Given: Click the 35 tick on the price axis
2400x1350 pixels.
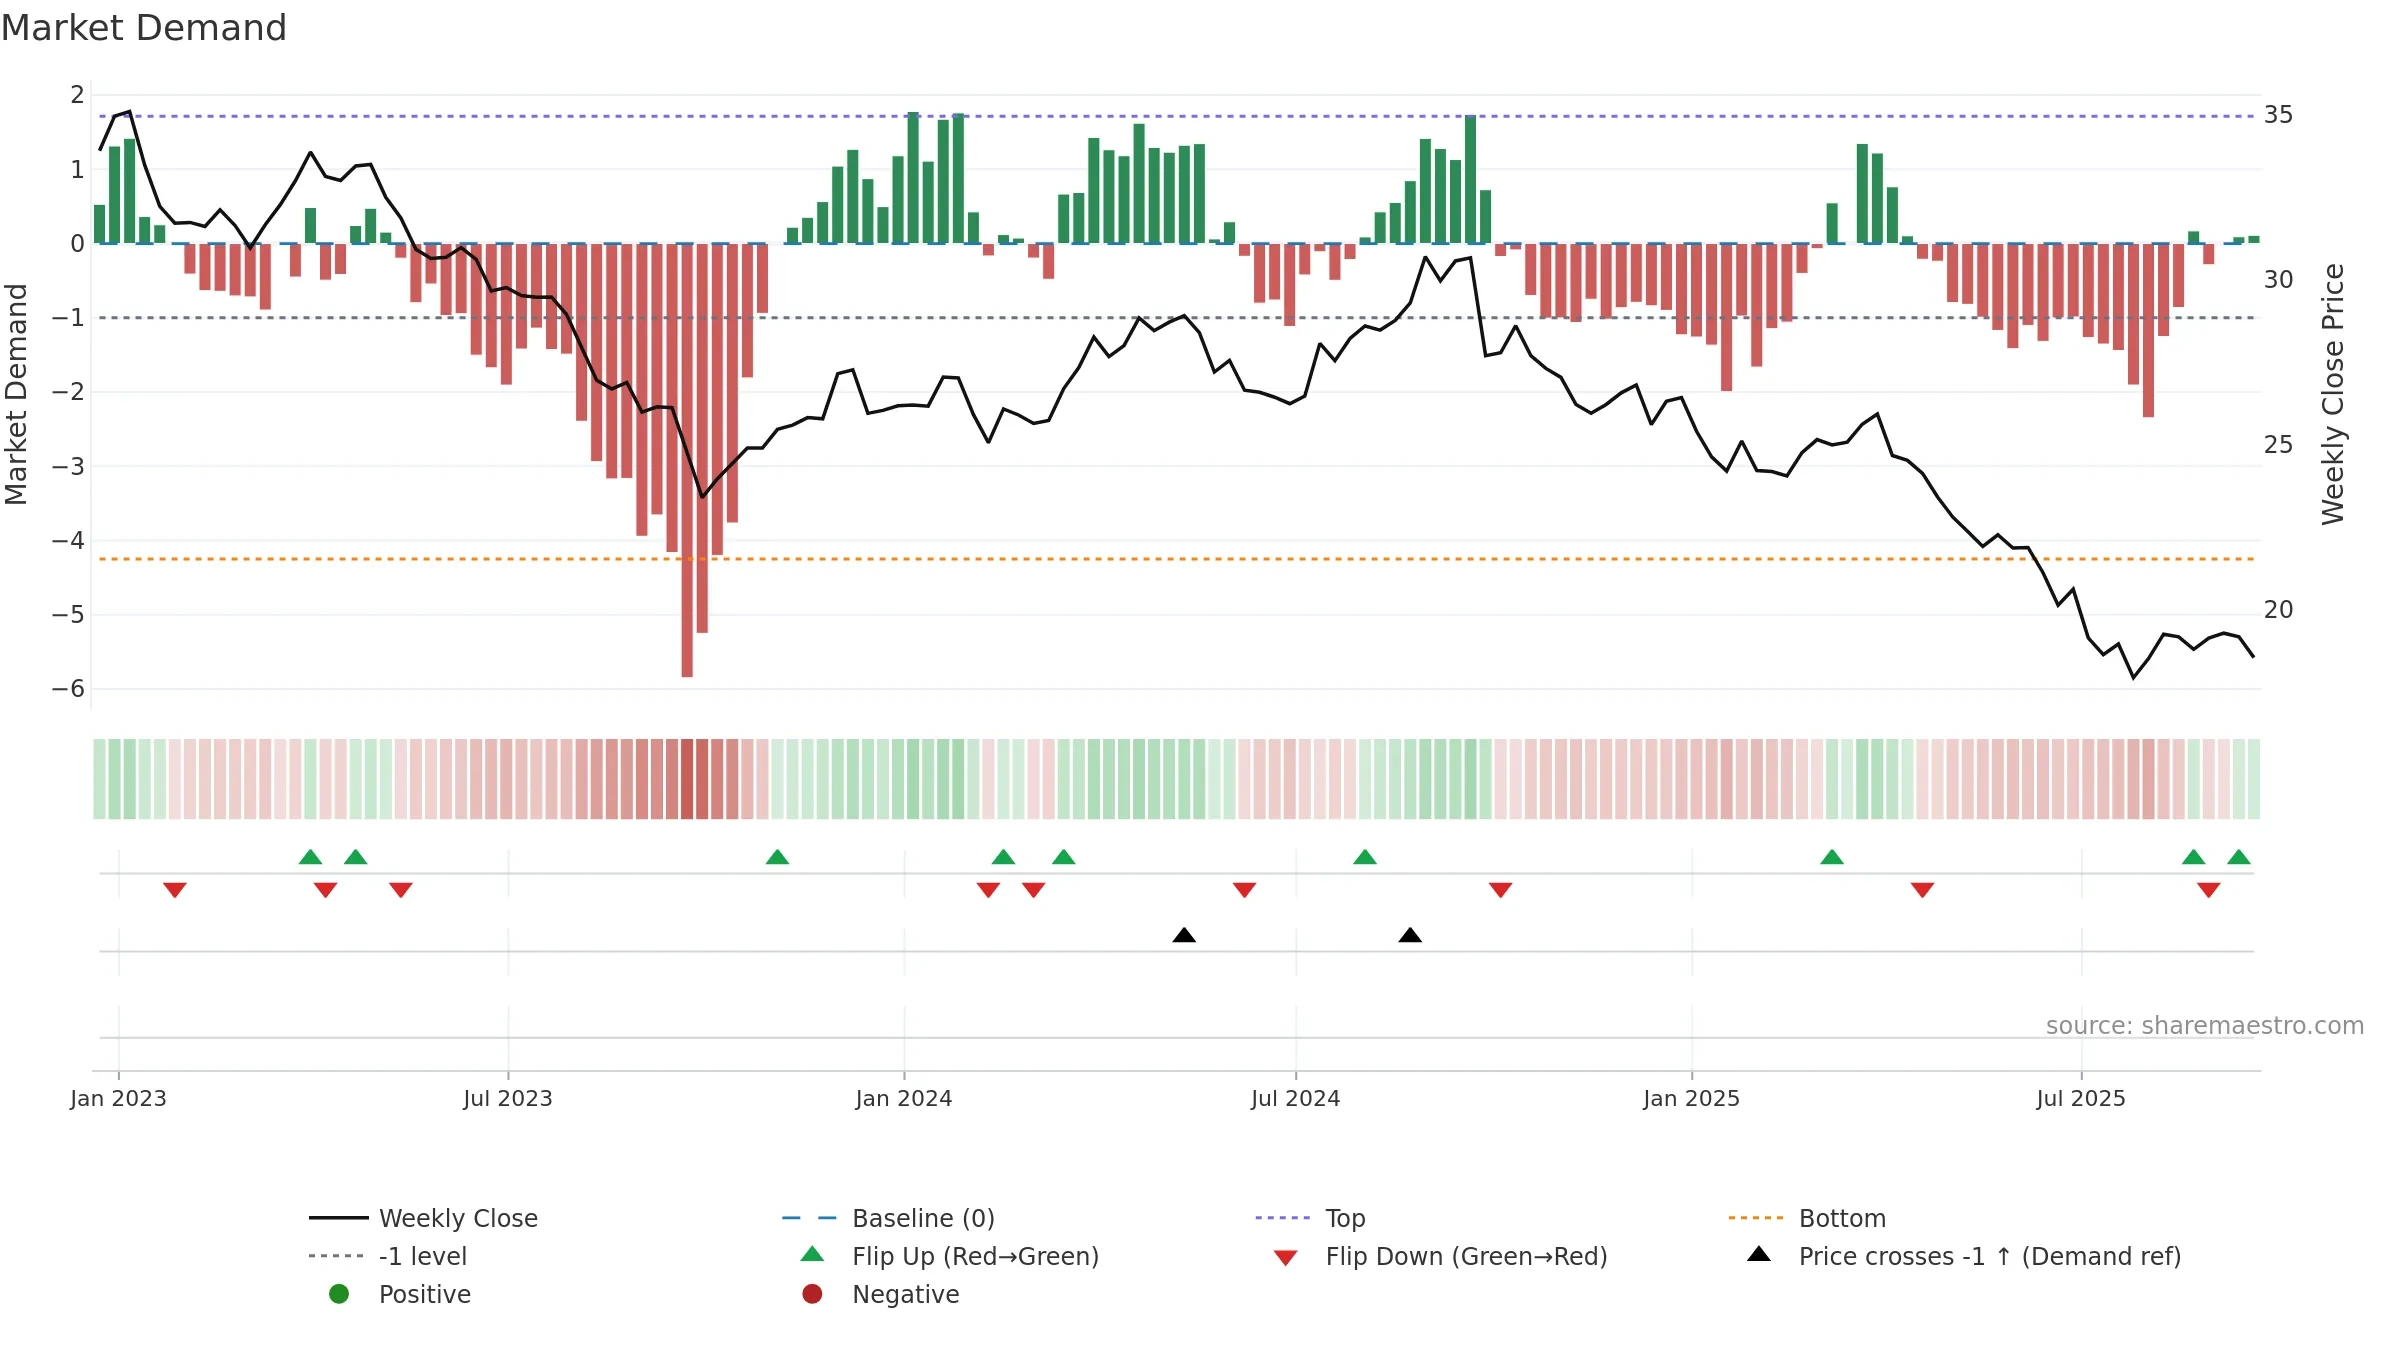Looking at the screenshot, I should click(x=2279, y=115).
